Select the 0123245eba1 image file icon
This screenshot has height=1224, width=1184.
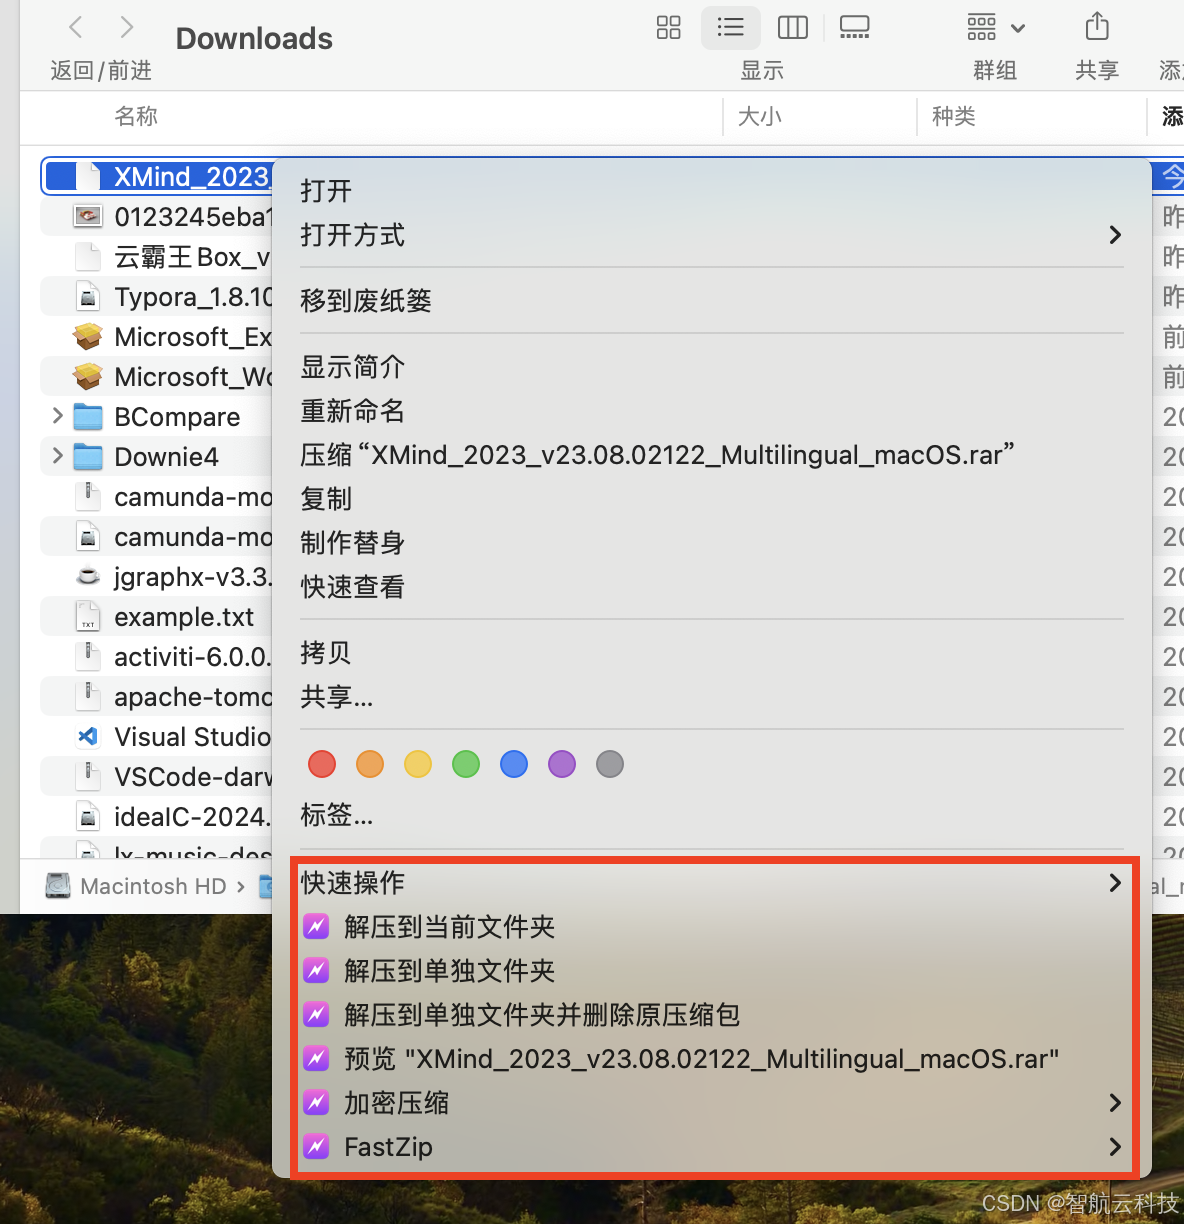click(88, 216)
